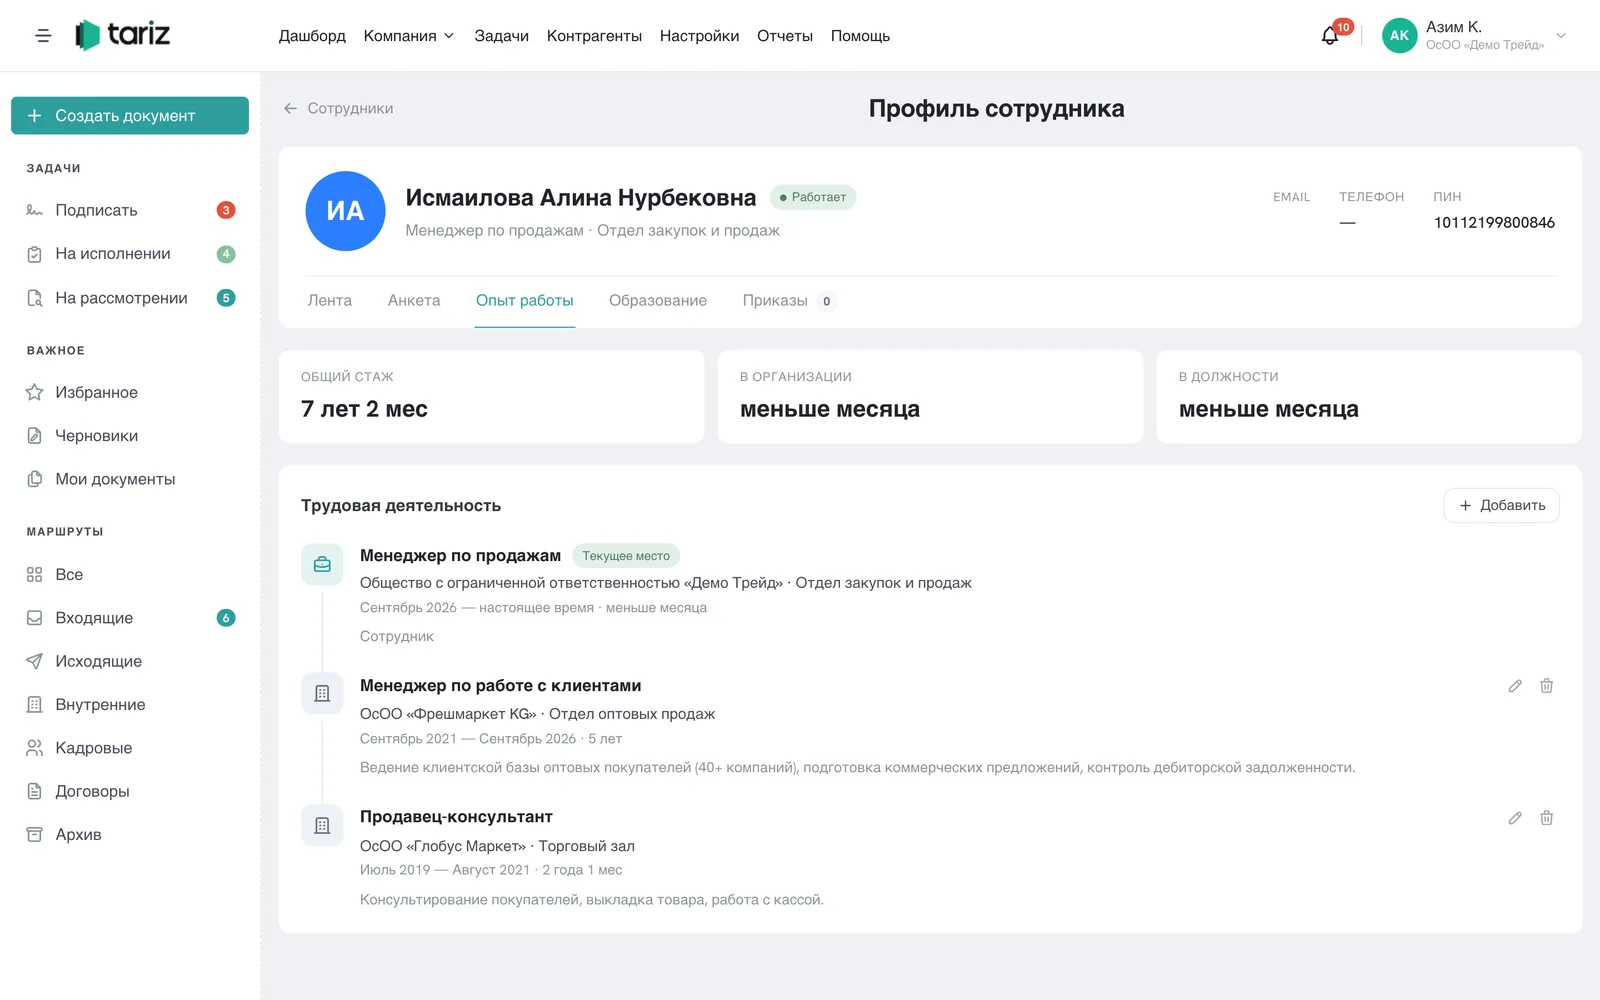Switch to the Анкета tab

click(x=414, y=301)
